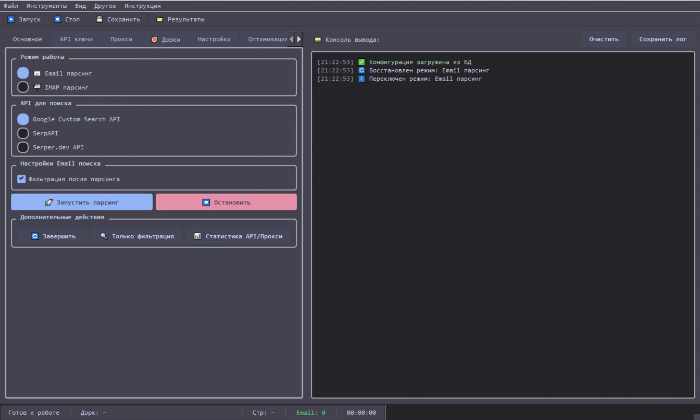
Task: Click the pink Остановить button
Action: click(x=226, y=202)
